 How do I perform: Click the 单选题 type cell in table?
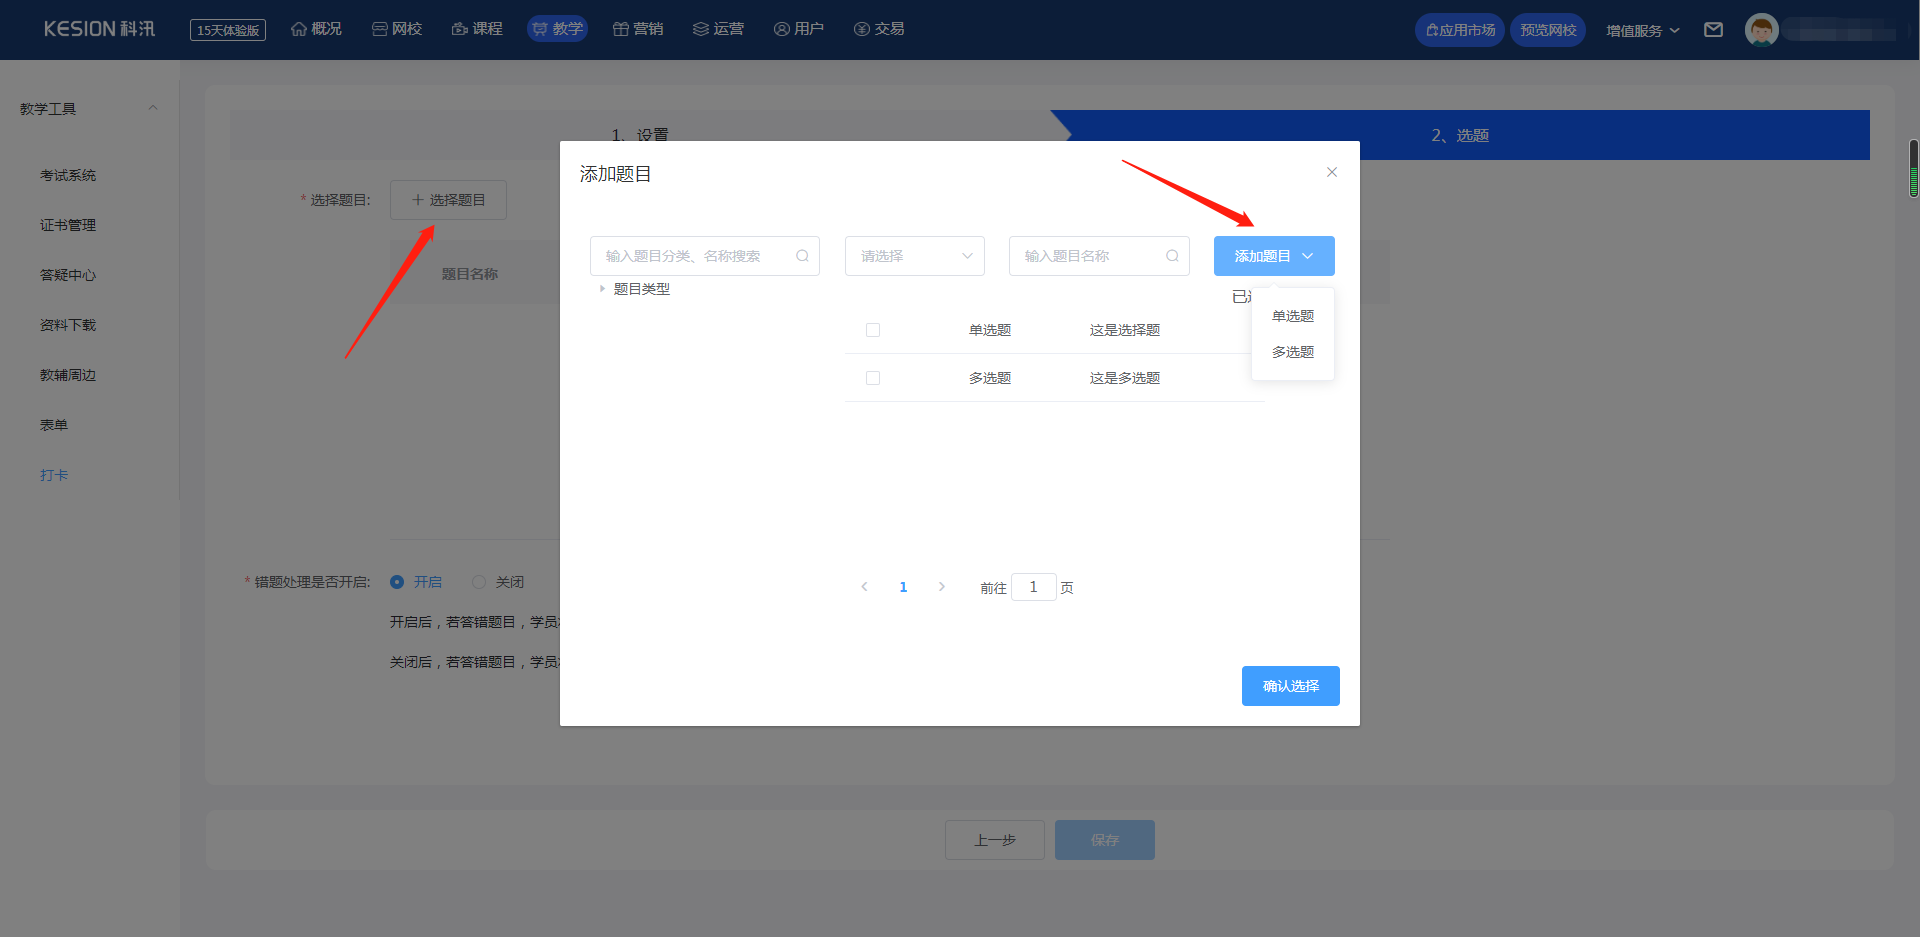990,330
